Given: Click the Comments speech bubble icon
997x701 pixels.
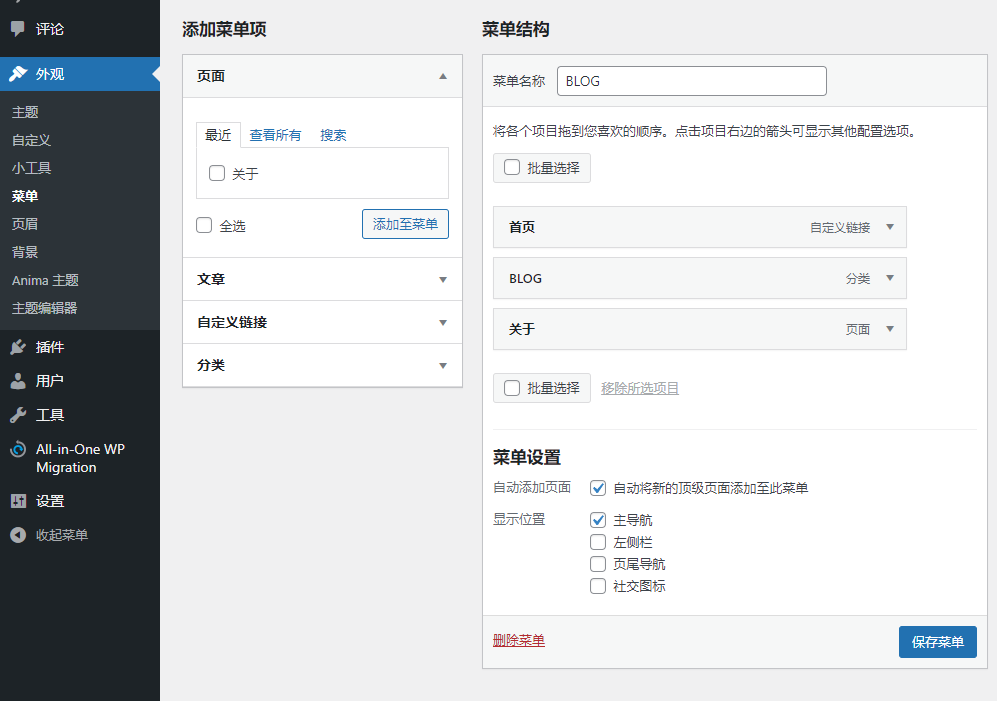Looking at the screenshot, I should tap(18, 29).
